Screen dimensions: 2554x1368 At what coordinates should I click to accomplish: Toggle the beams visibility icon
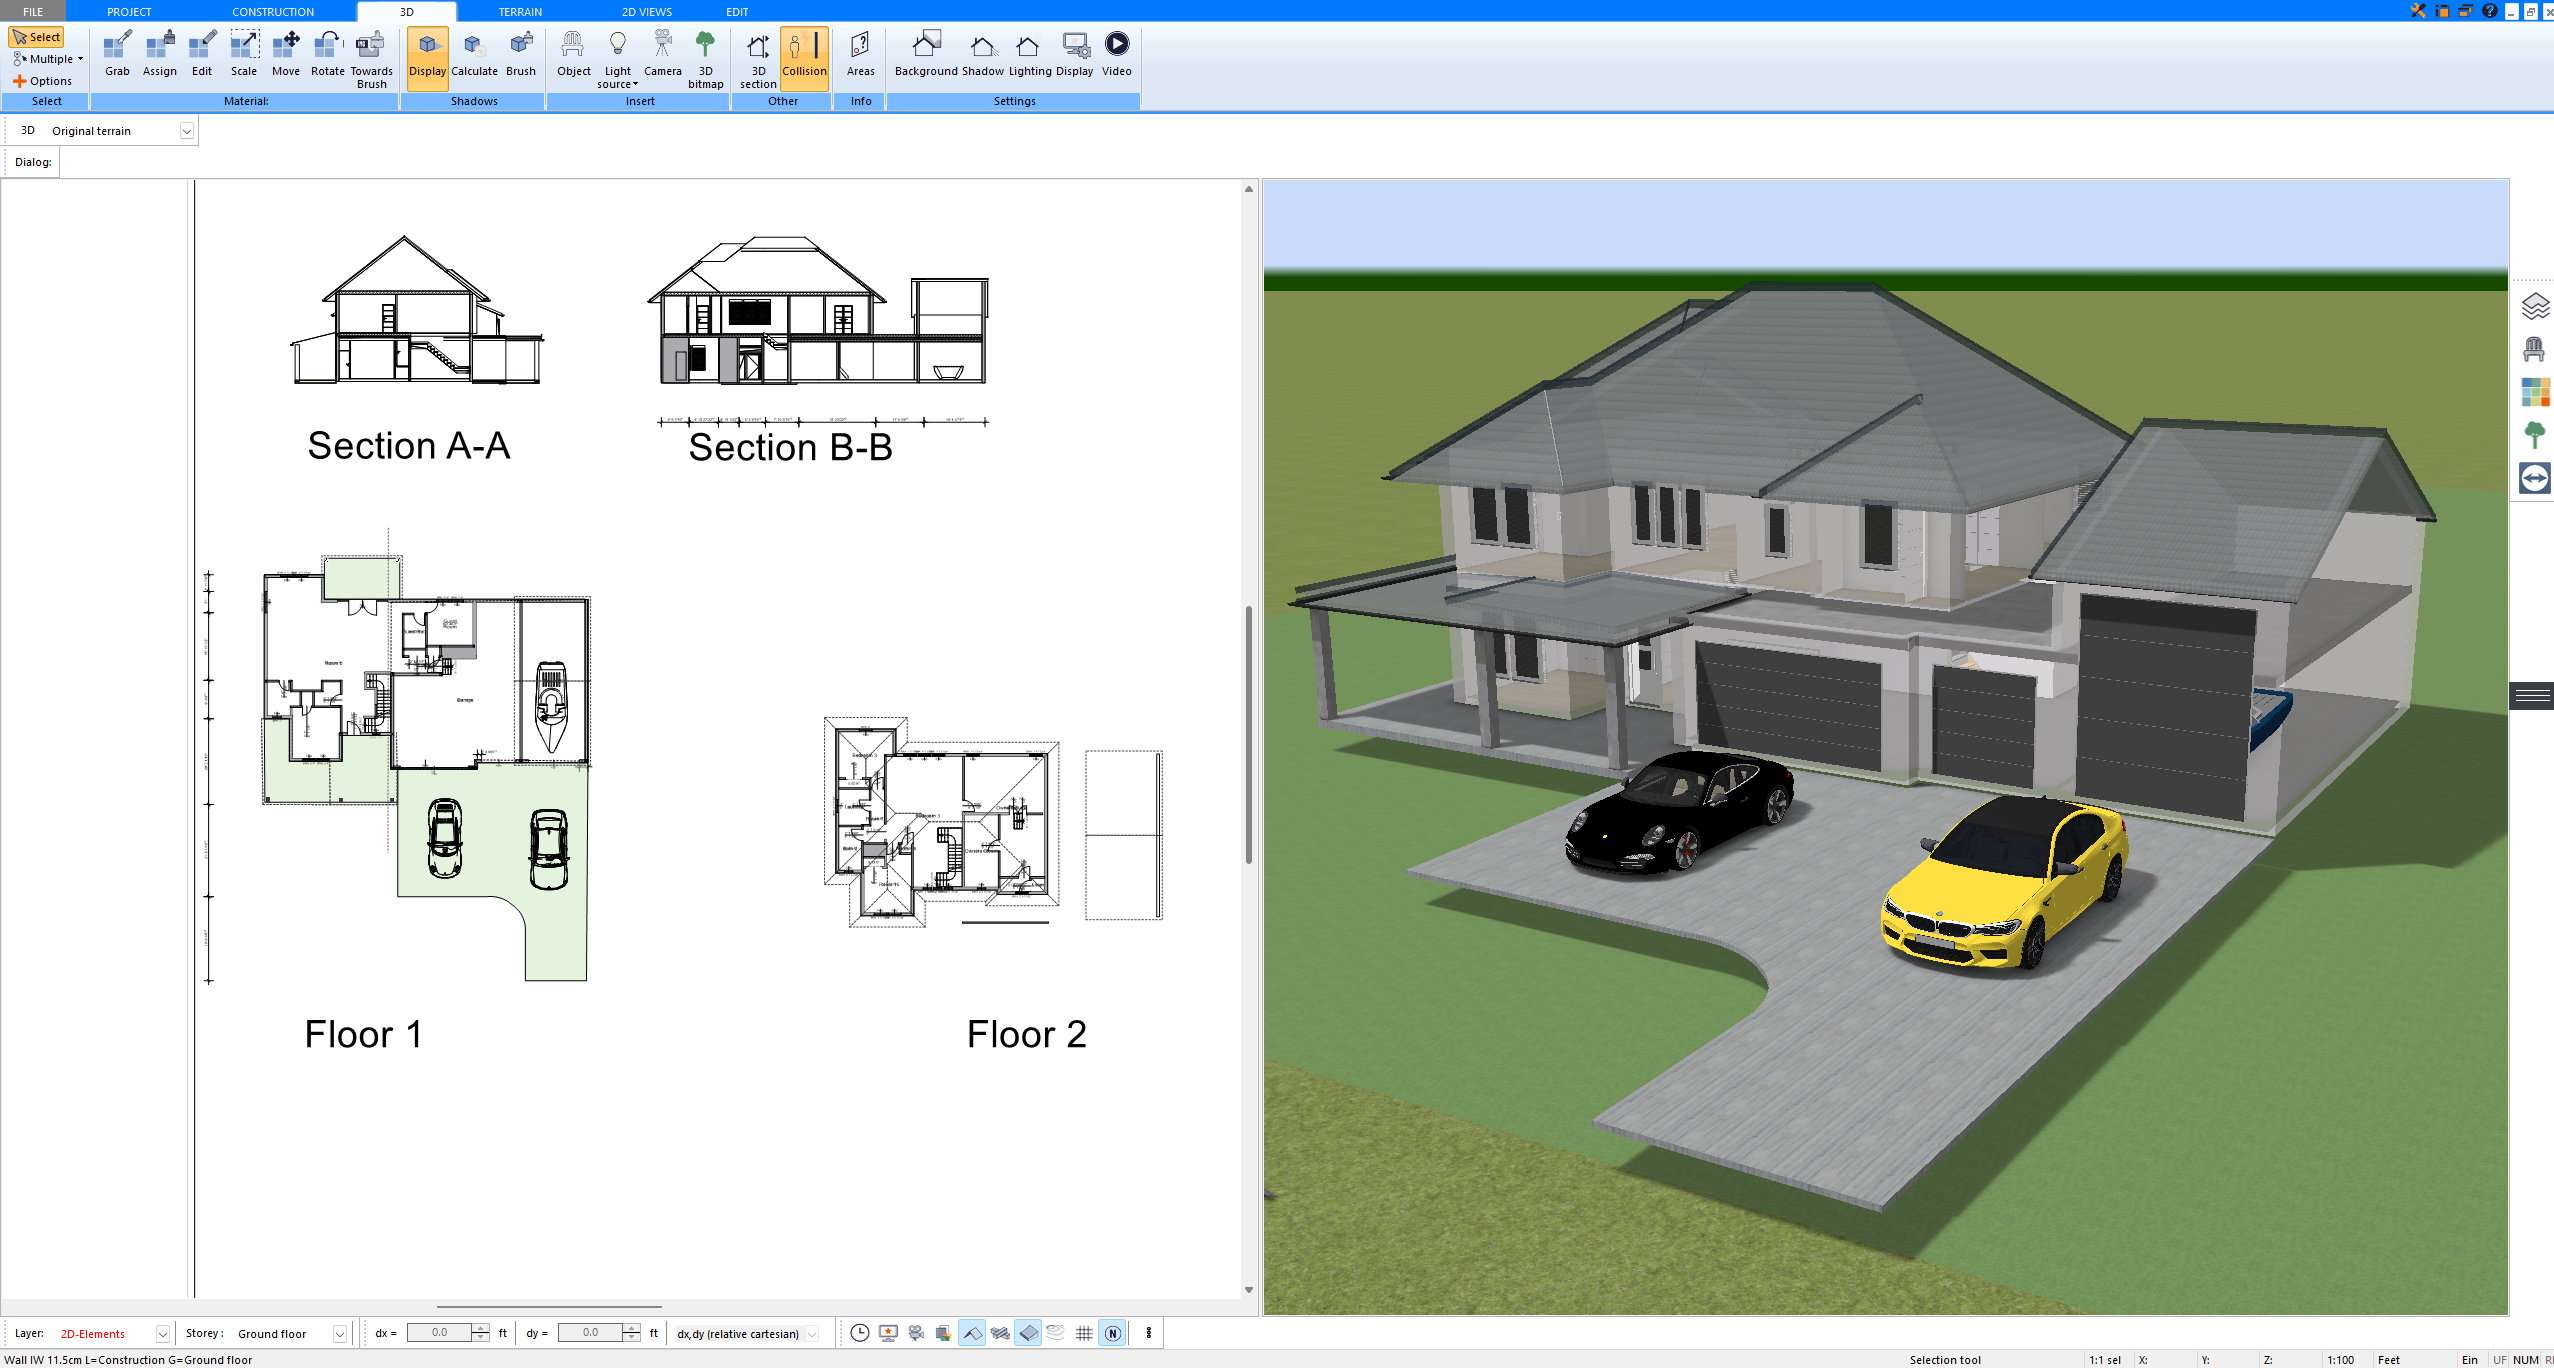[1000, 1333]
